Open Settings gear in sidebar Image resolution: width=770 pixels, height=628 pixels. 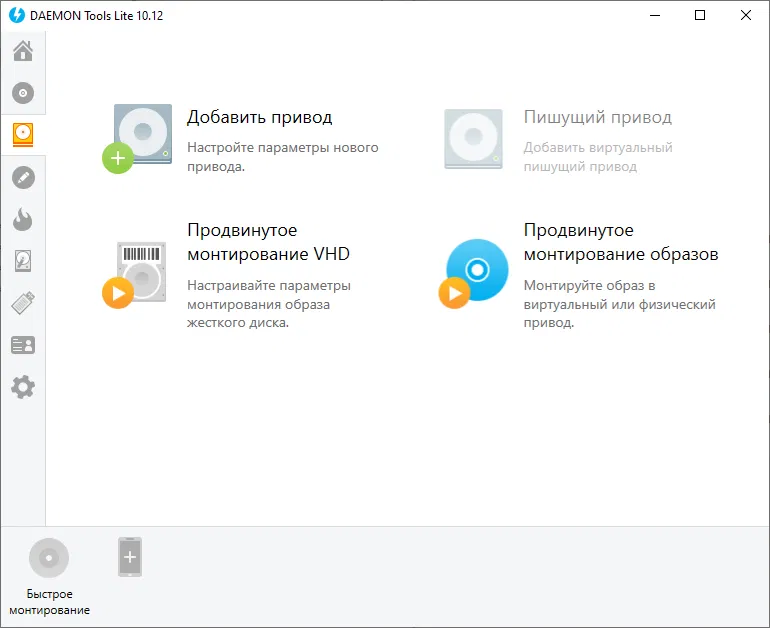point(23,387)
